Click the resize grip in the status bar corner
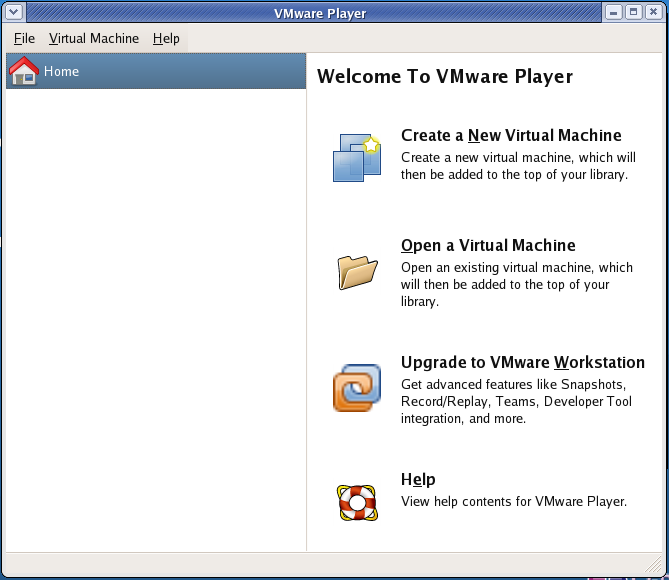The width and height of the screenshot is (669, 580). pyautogui.click(x=654, y=565)
